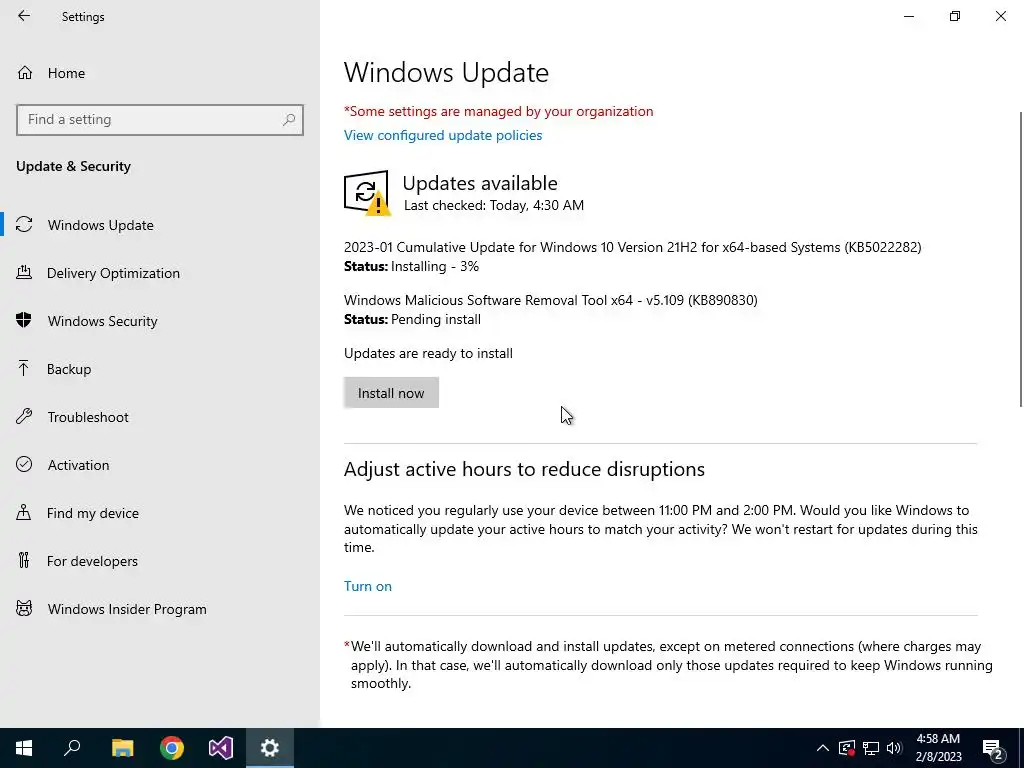Screen dimensions: 1024x768
Task: Open the Windows Start menu
Action: 24,748
